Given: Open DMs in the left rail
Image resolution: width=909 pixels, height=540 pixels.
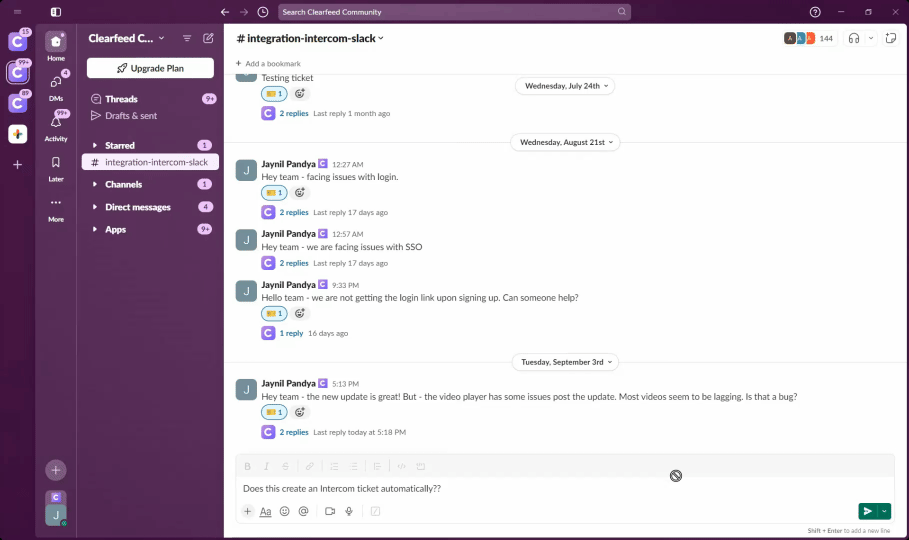Looking at the screenshot, I should click(56, 82).
